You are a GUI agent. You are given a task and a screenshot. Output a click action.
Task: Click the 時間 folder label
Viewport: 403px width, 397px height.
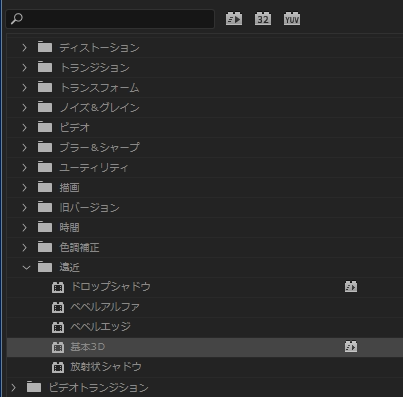(x=69, y=228)
